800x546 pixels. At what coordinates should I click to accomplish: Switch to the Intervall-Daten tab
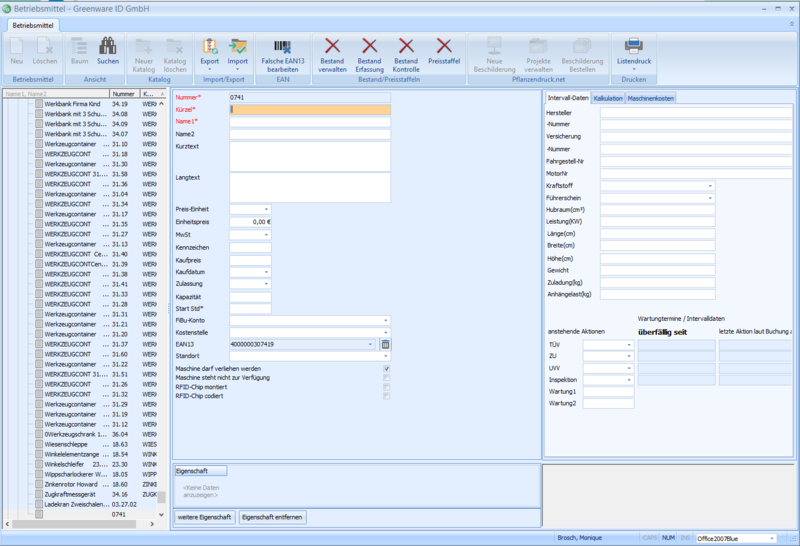tap(568, 97)
